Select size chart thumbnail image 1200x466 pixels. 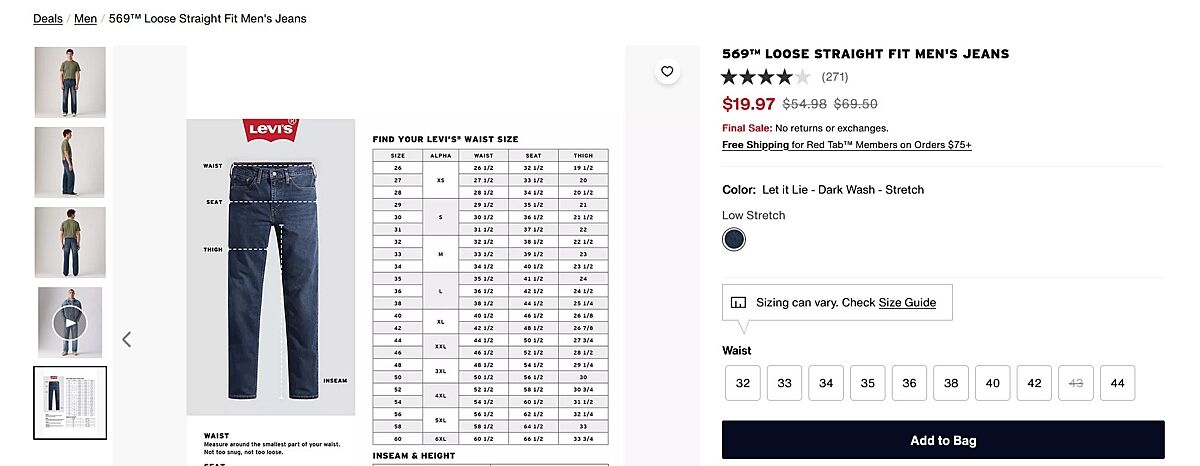(x=70, y=402)
